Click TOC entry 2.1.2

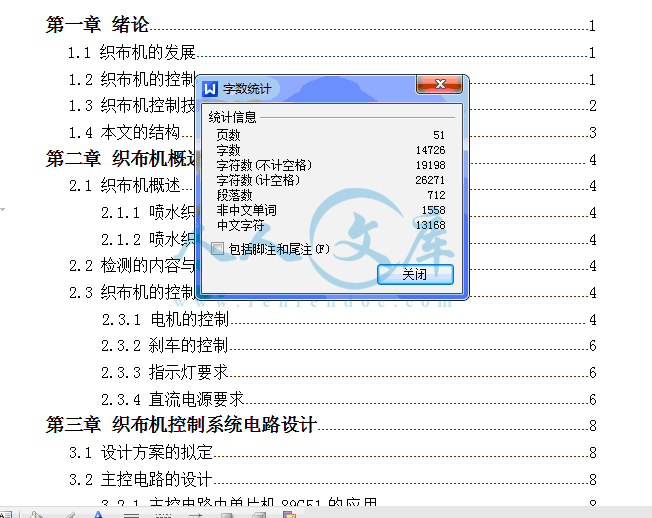(x=148, y=239)
